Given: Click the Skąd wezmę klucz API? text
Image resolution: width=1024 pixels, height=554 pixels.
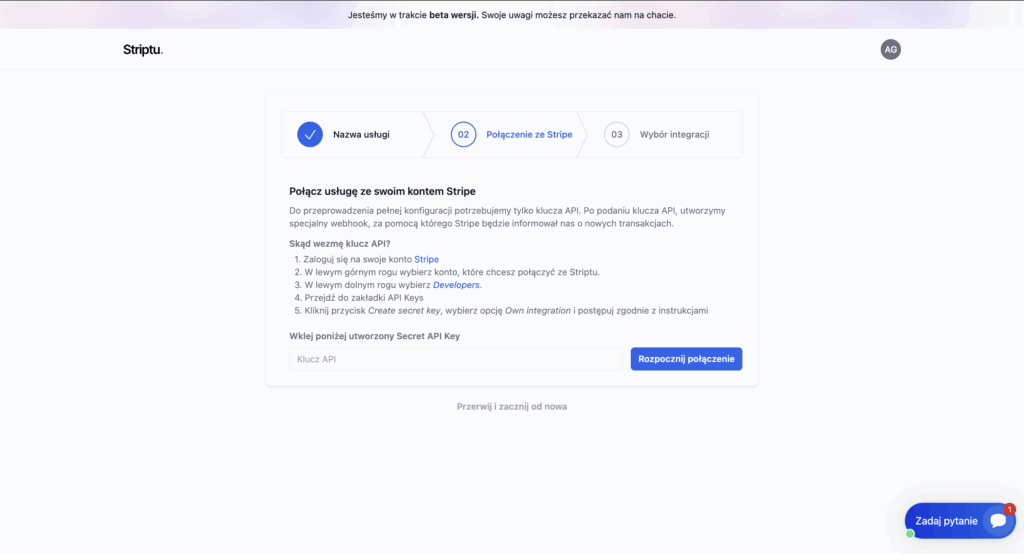Looking at the screenshot, I should (340, 244).
